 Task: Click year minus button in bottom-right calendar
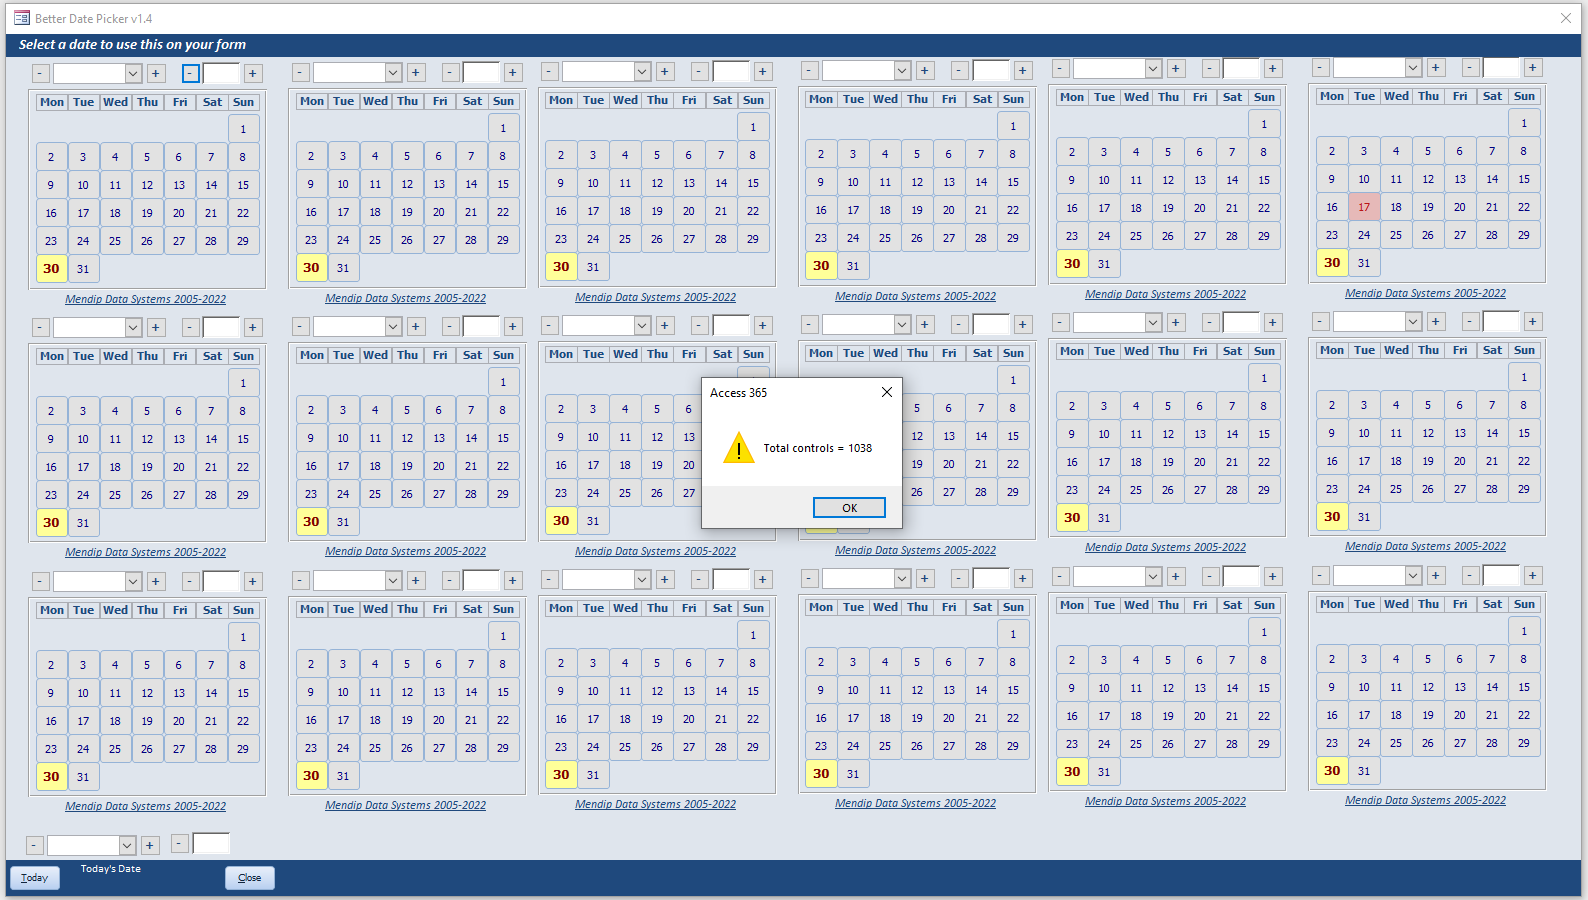(x=1470, y=576)
